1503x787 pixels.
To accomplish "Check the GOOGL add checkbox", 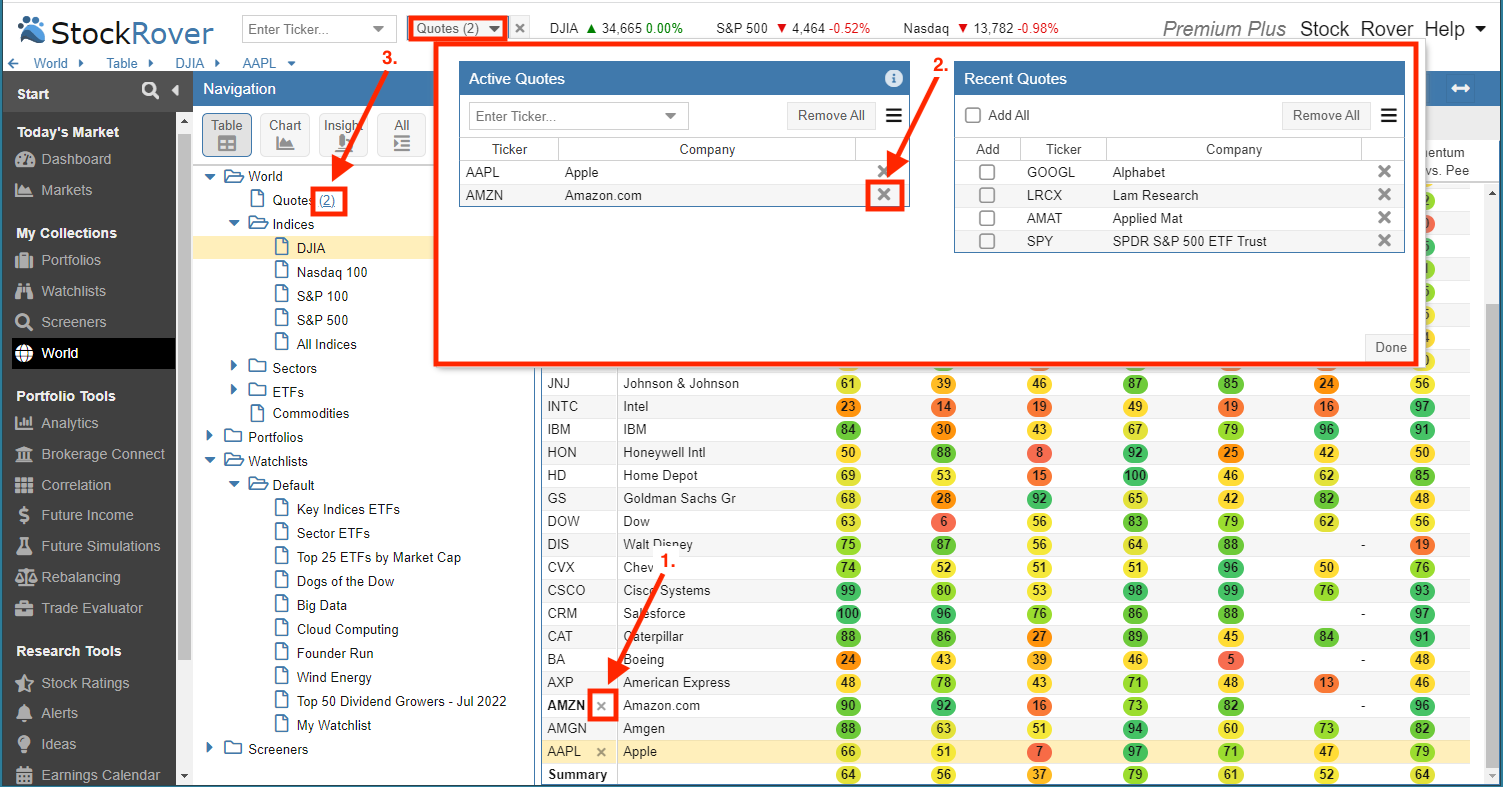I will click(987, 172).
